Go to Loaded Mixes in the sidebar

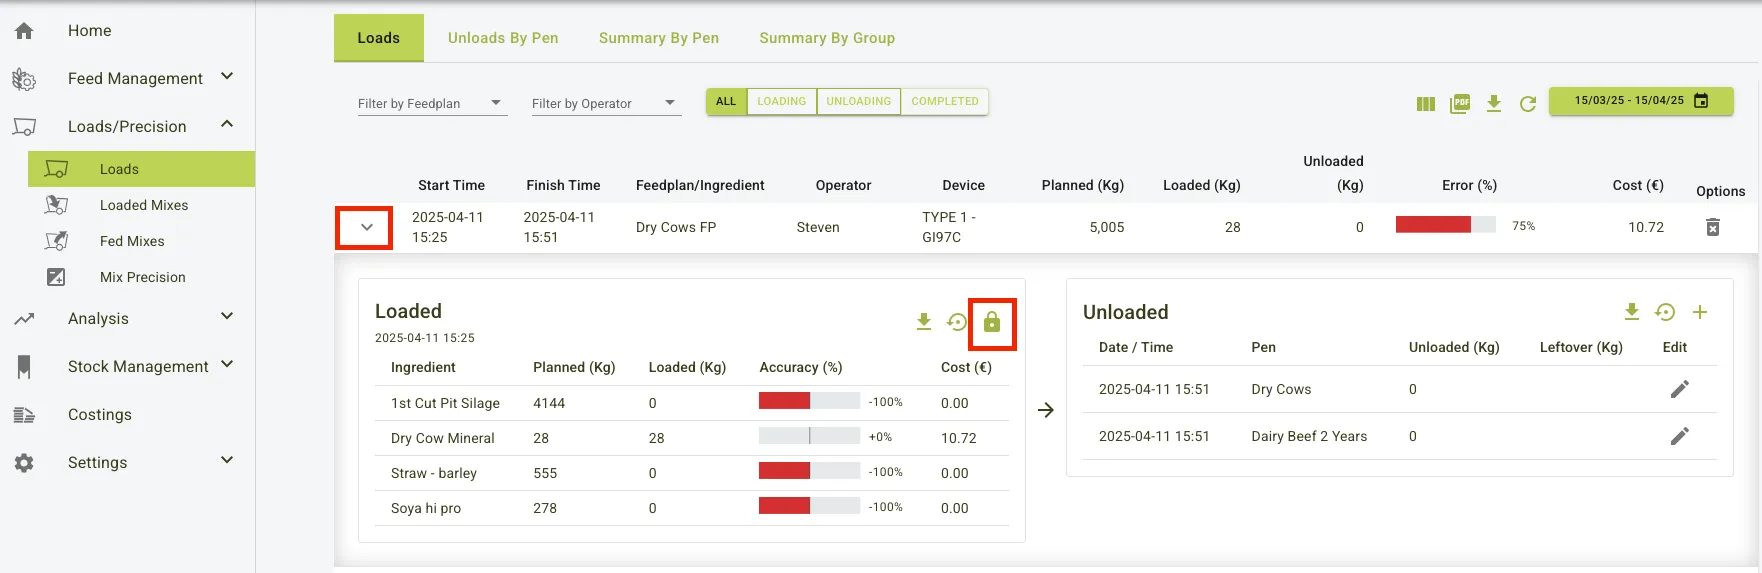144,205
